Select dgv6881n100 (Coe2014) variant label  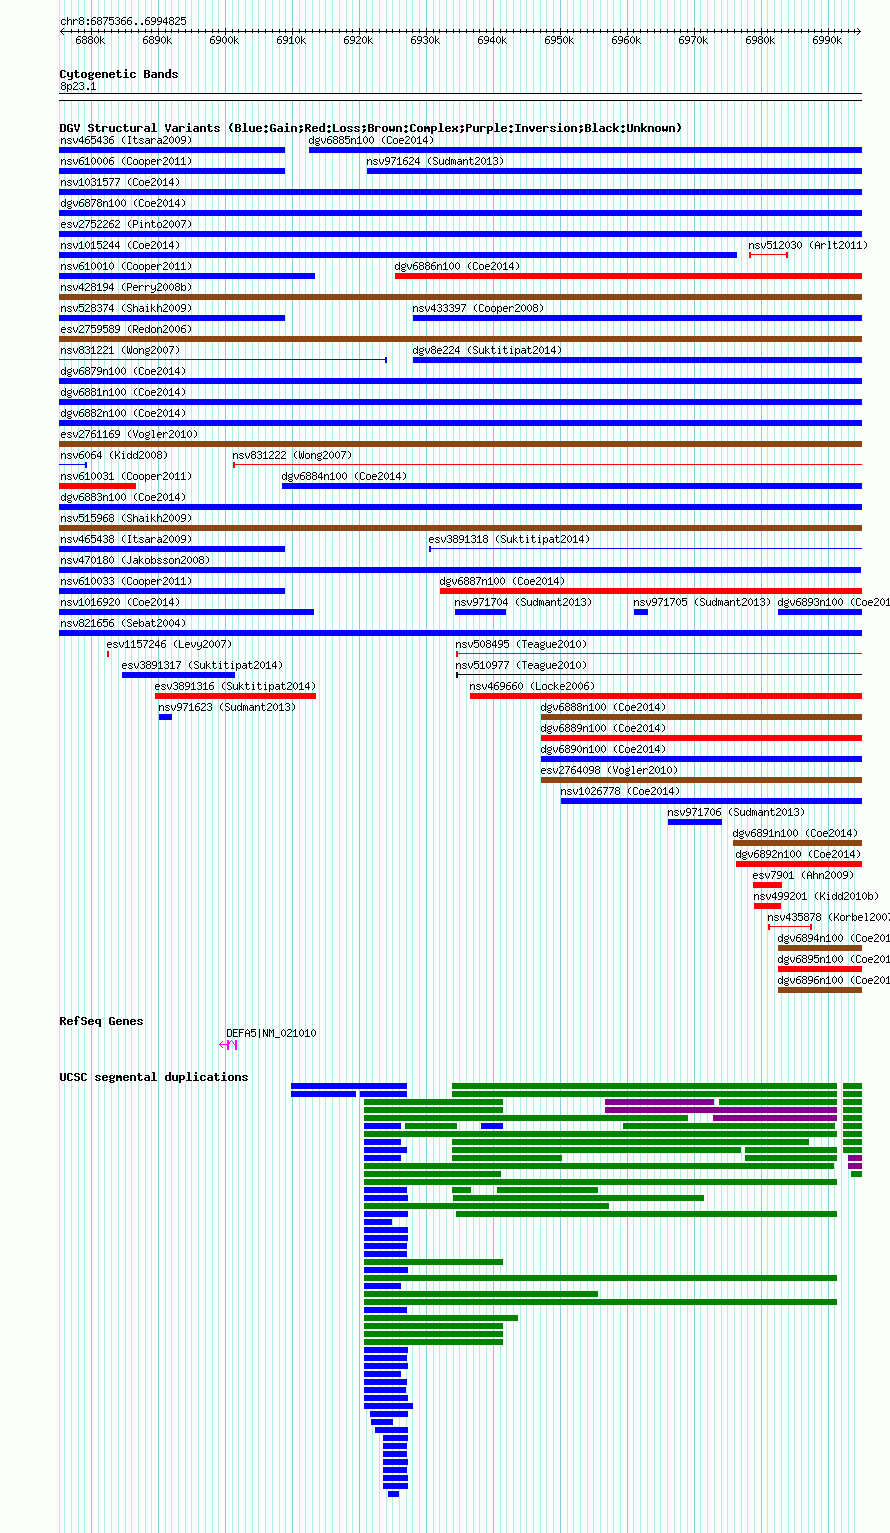coord(123,392)
